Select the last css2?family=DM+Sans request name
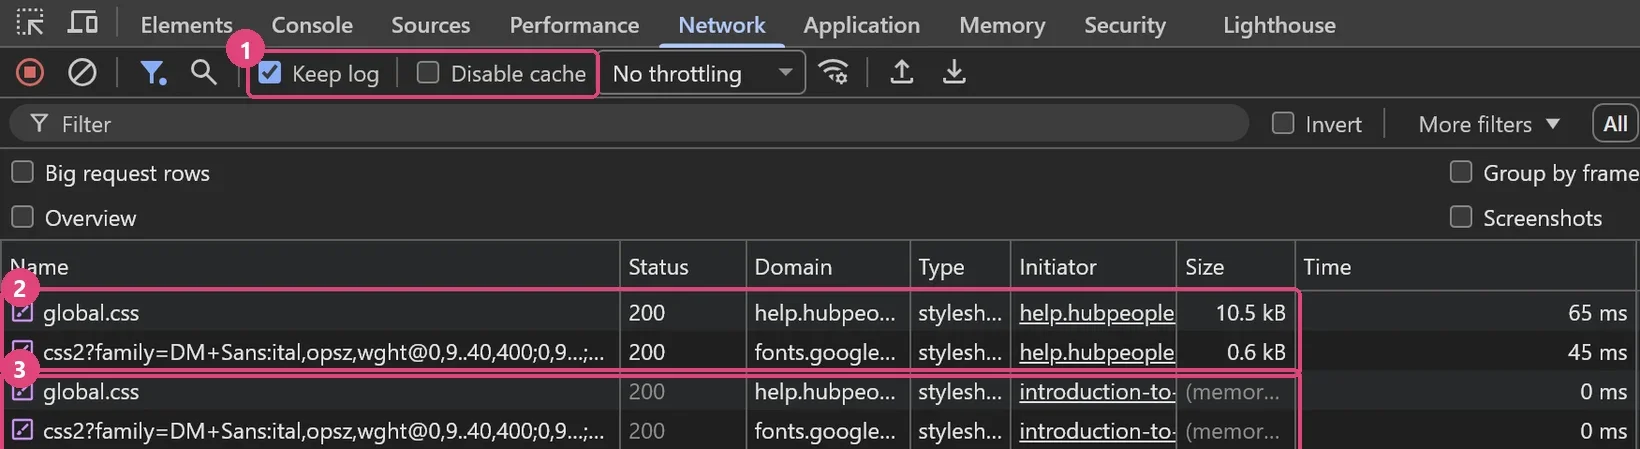 pyautogui.click(x=323, y=431)
